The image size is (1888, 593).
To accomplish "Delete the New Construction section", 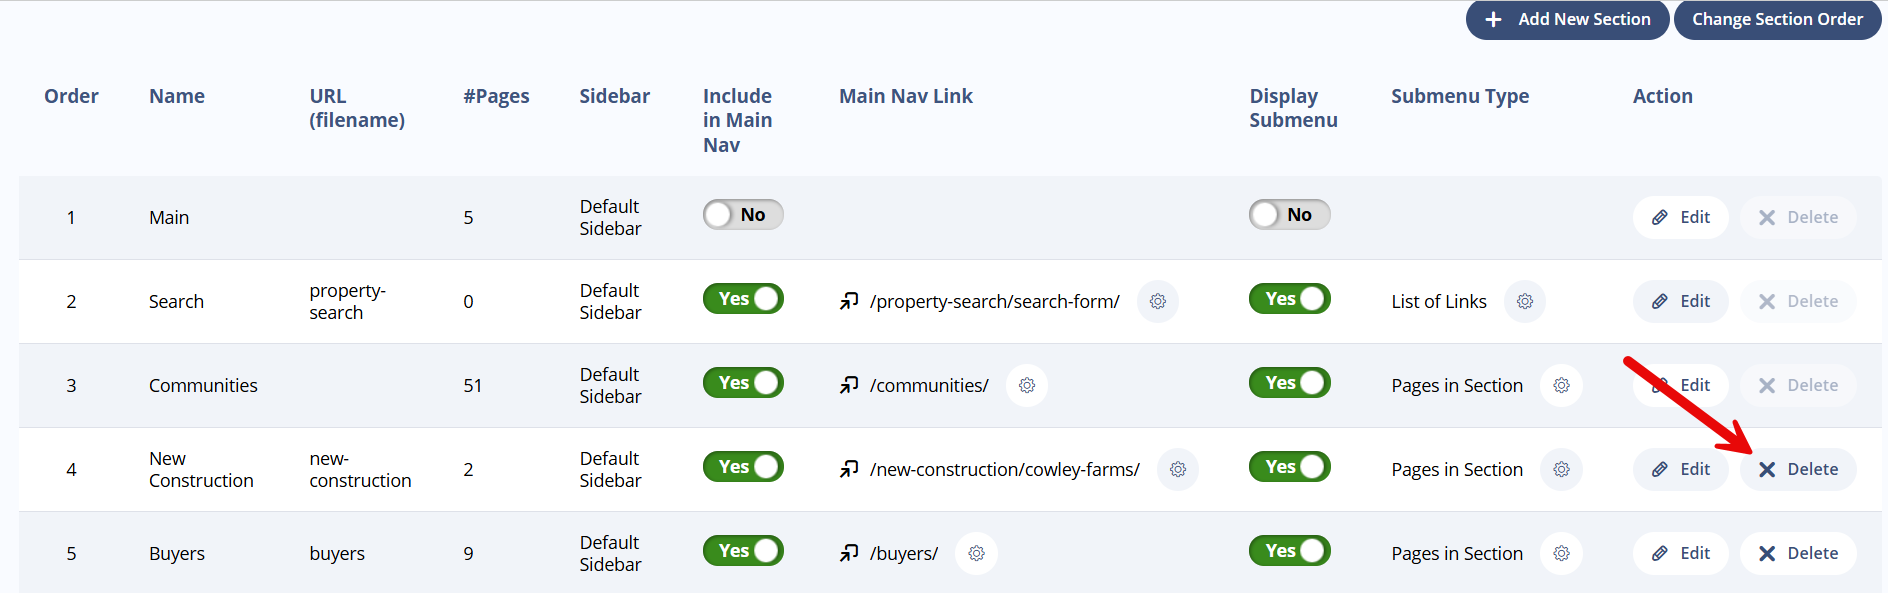I will (x=1798, y=469).
